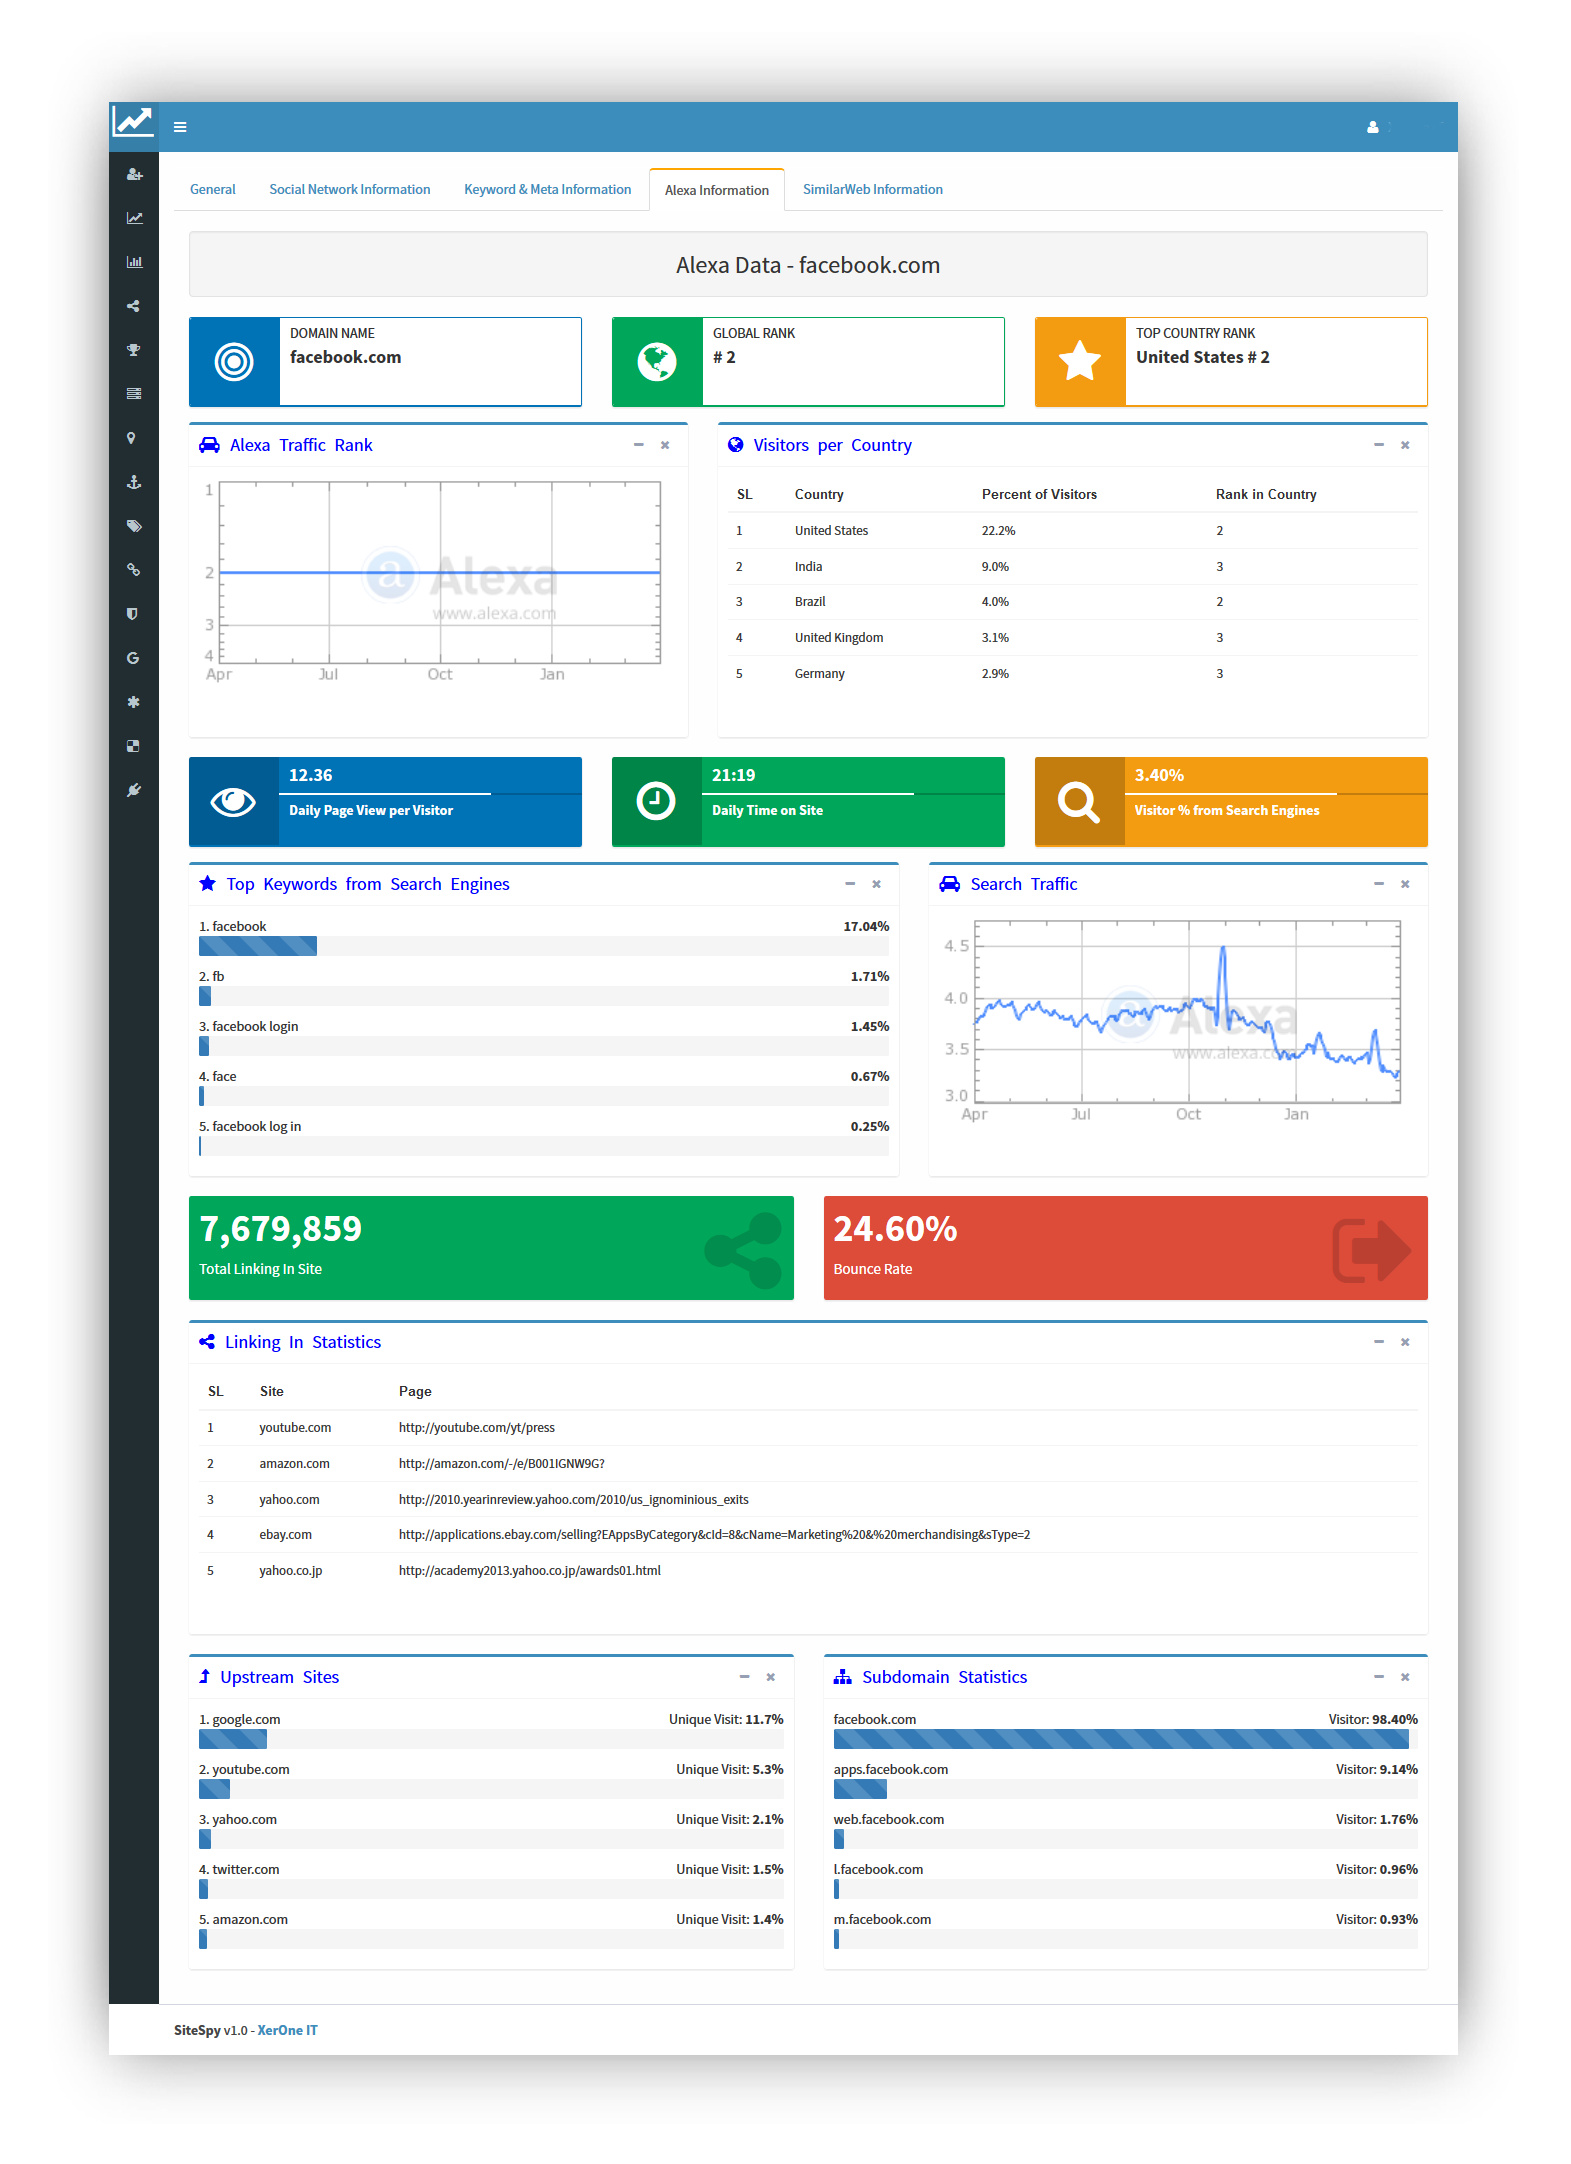
Task: Open the share sidebar icon
Action: tap(134, 306)
